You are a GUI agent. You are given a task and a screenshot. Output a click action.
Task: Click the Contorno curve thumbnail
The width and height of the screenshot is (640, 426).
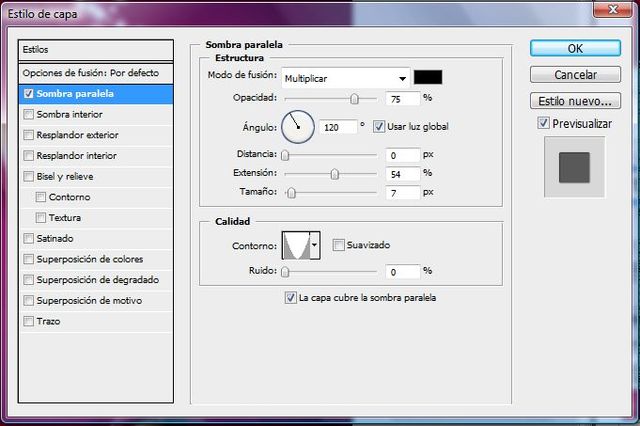click(x=296, y=245)
